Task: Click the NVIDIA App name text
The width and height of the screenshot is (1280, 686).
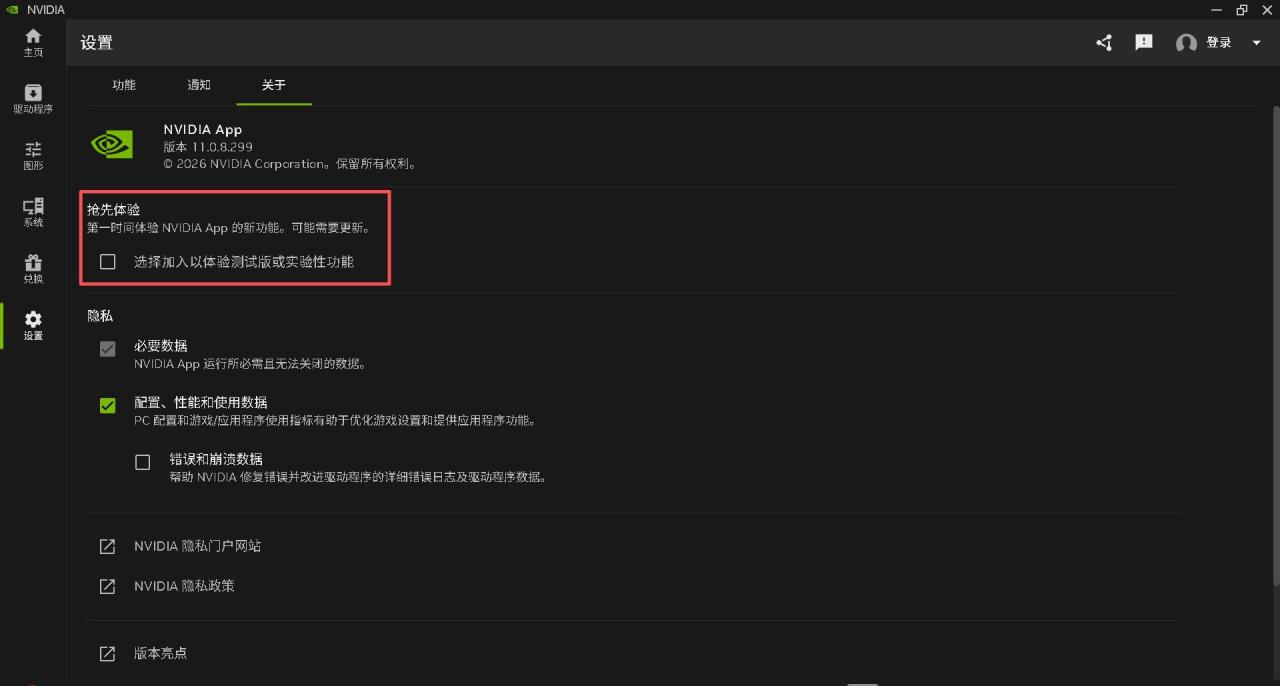Action: [203, 130]
